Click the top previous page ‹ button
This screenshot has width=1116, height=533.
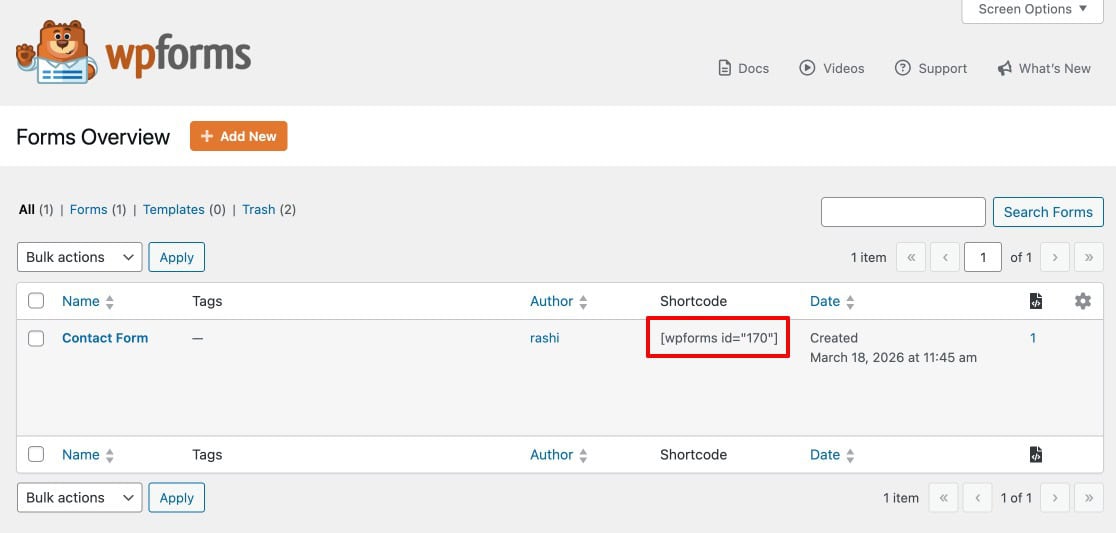[x=945, y=257]
